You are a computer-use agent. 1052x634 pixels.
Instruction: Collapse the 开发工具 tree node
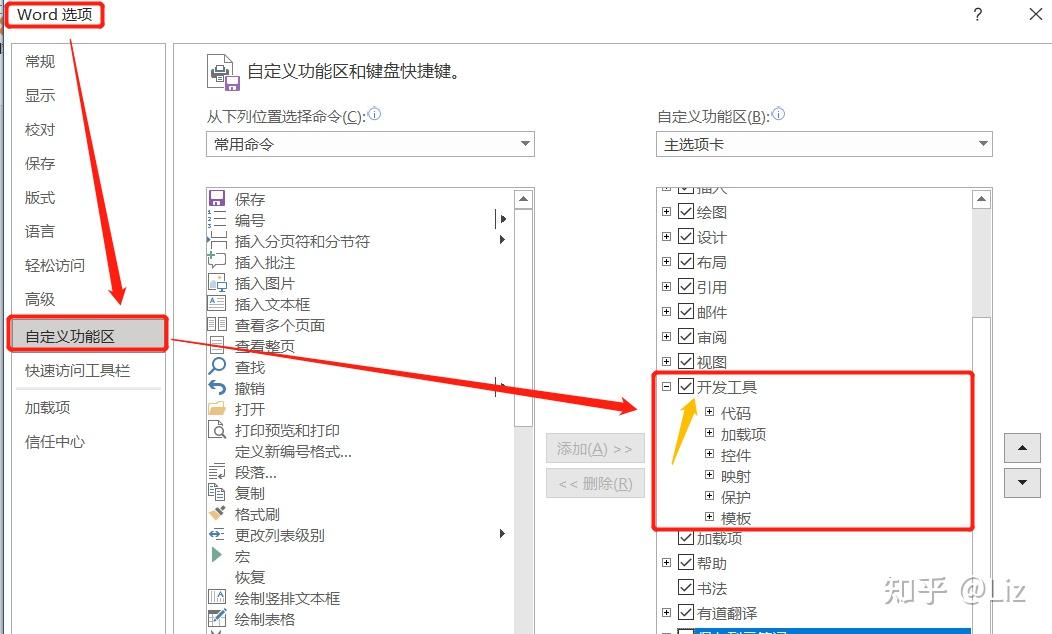click(x=666, y=386)
